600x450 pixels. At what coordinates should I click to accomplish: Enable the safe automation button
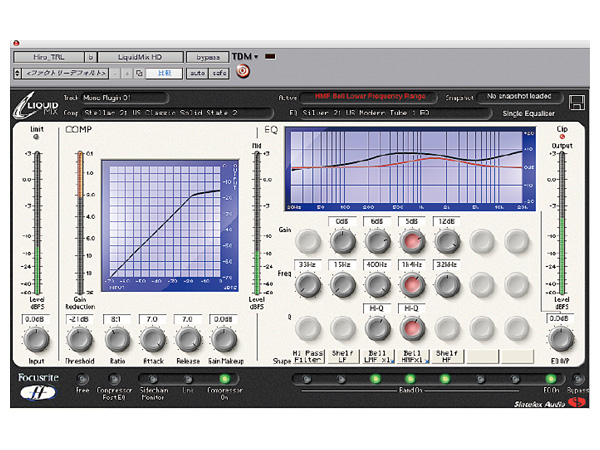[219, 73]
